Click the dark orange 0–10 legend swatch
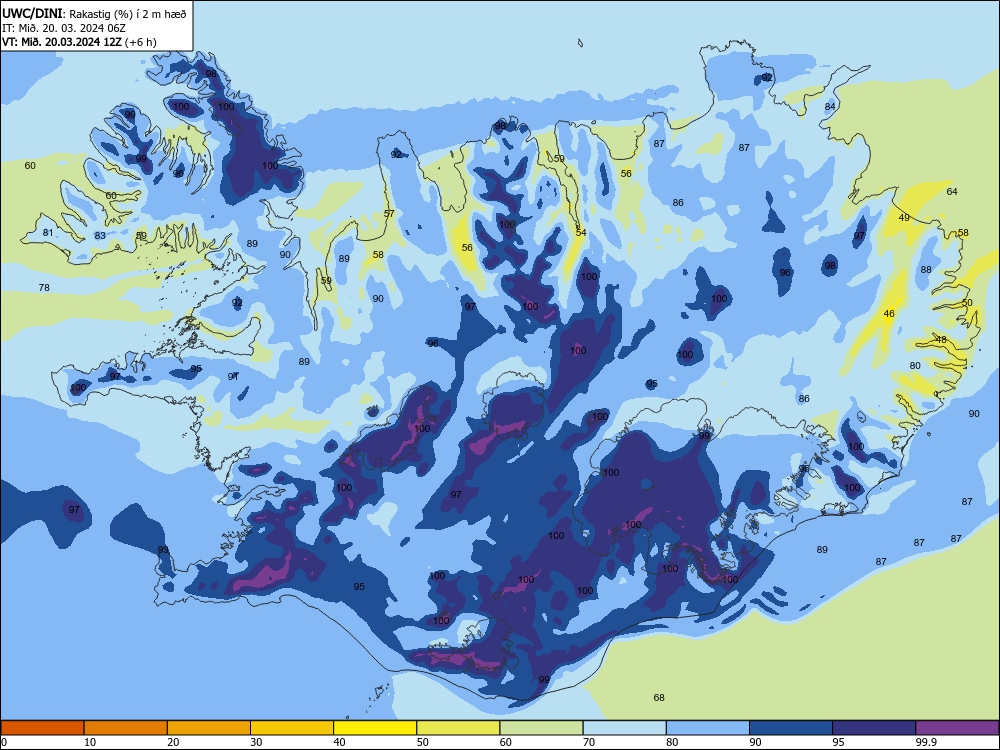This screenshot has height=750, width=1000. (x=42, y=728)
